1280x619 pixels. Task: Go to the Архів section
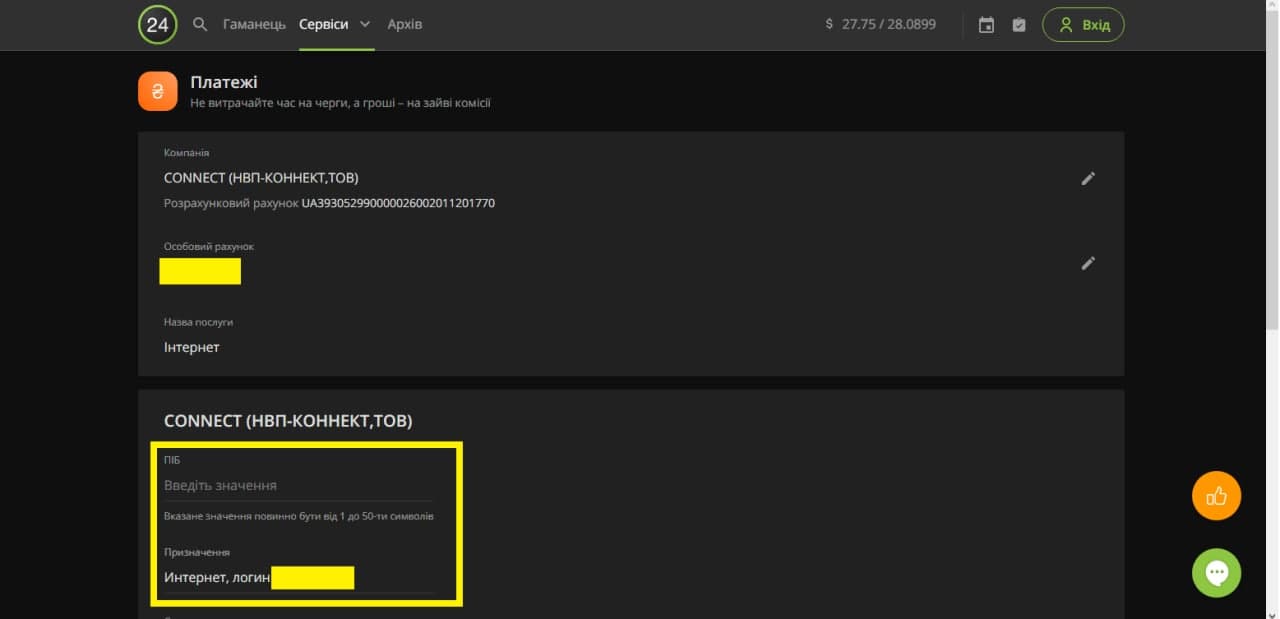[404, 24]
